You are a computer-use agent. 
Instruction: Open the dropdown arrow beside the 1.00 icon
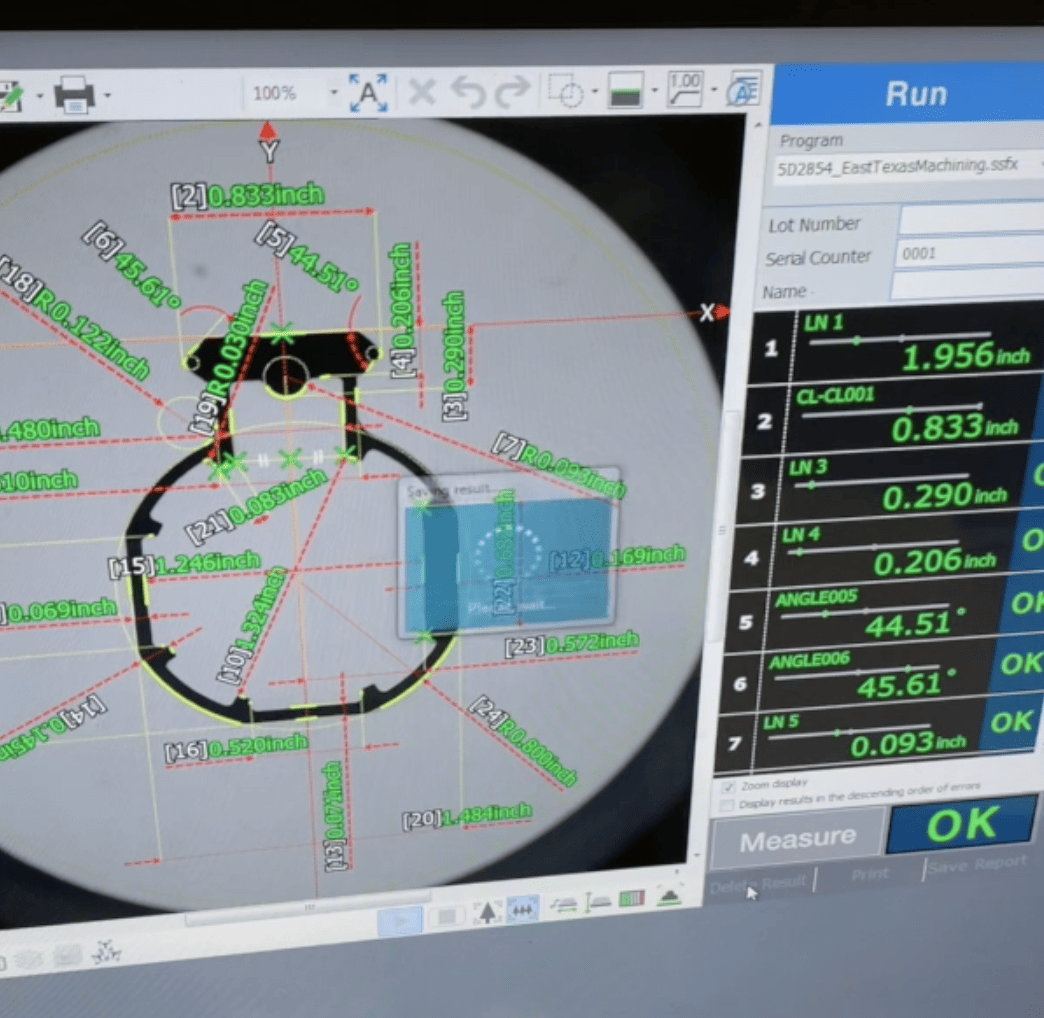[x=714, y=89]
